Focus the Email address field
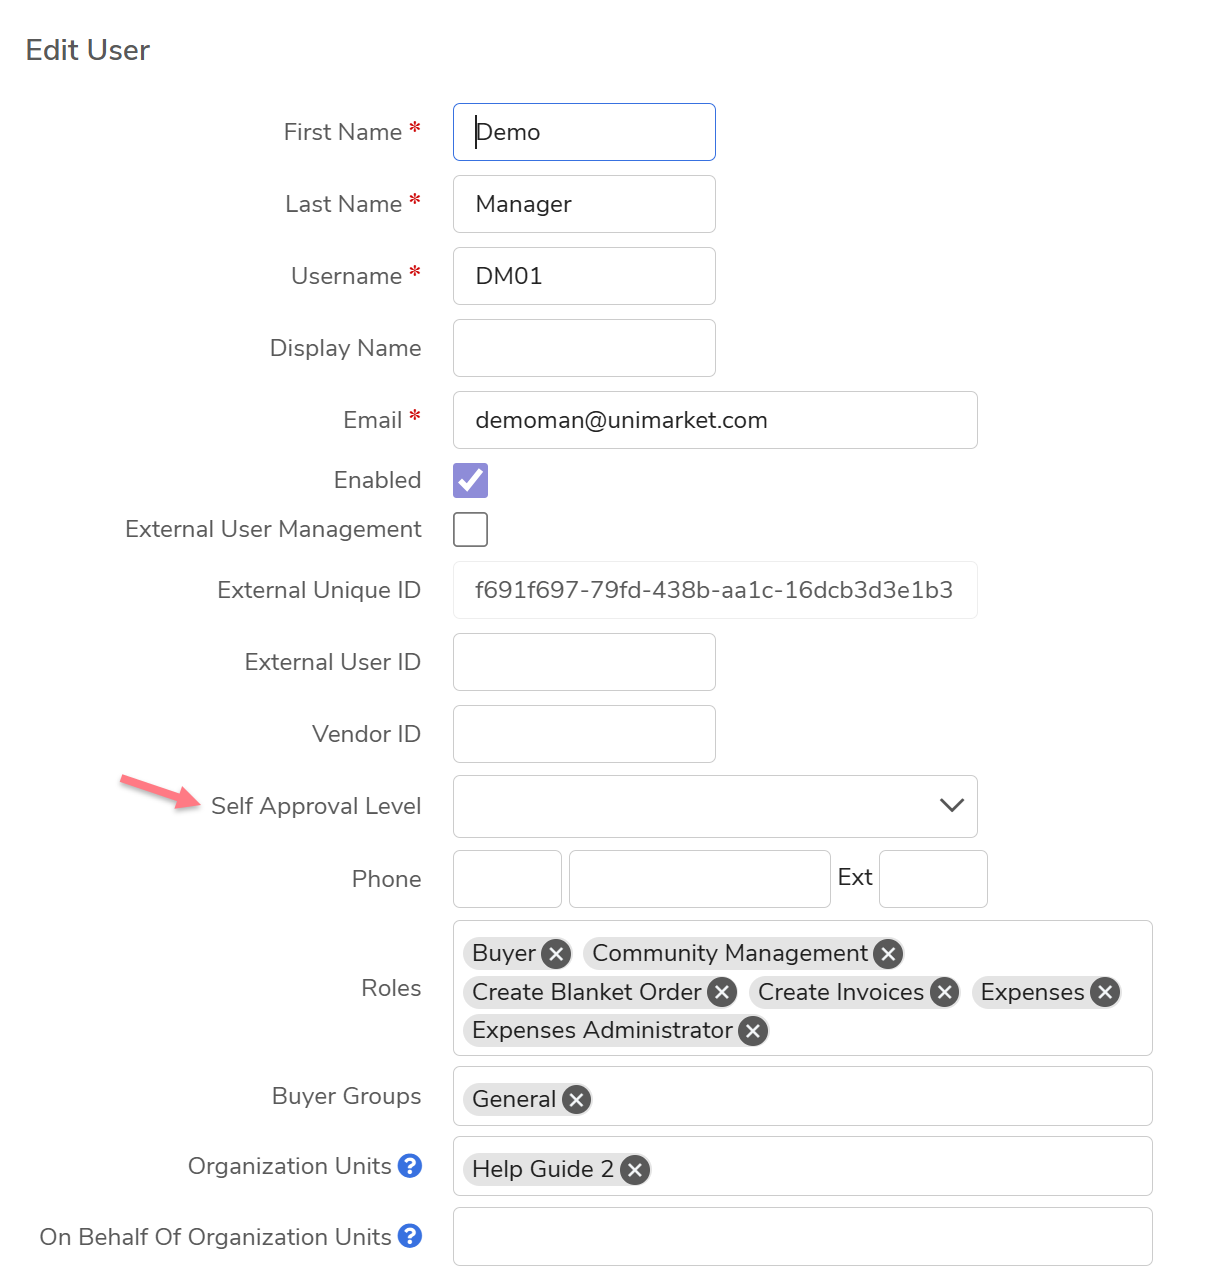The width and height of the screenshot is (1205, 1287). point(715,420)
